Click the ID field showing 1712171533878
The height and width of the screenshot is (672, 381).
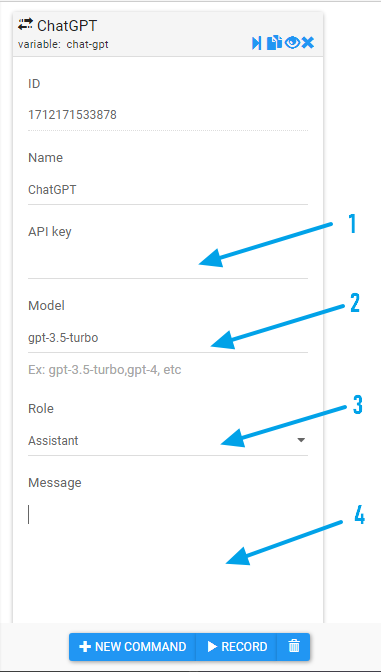coord(168,115)
